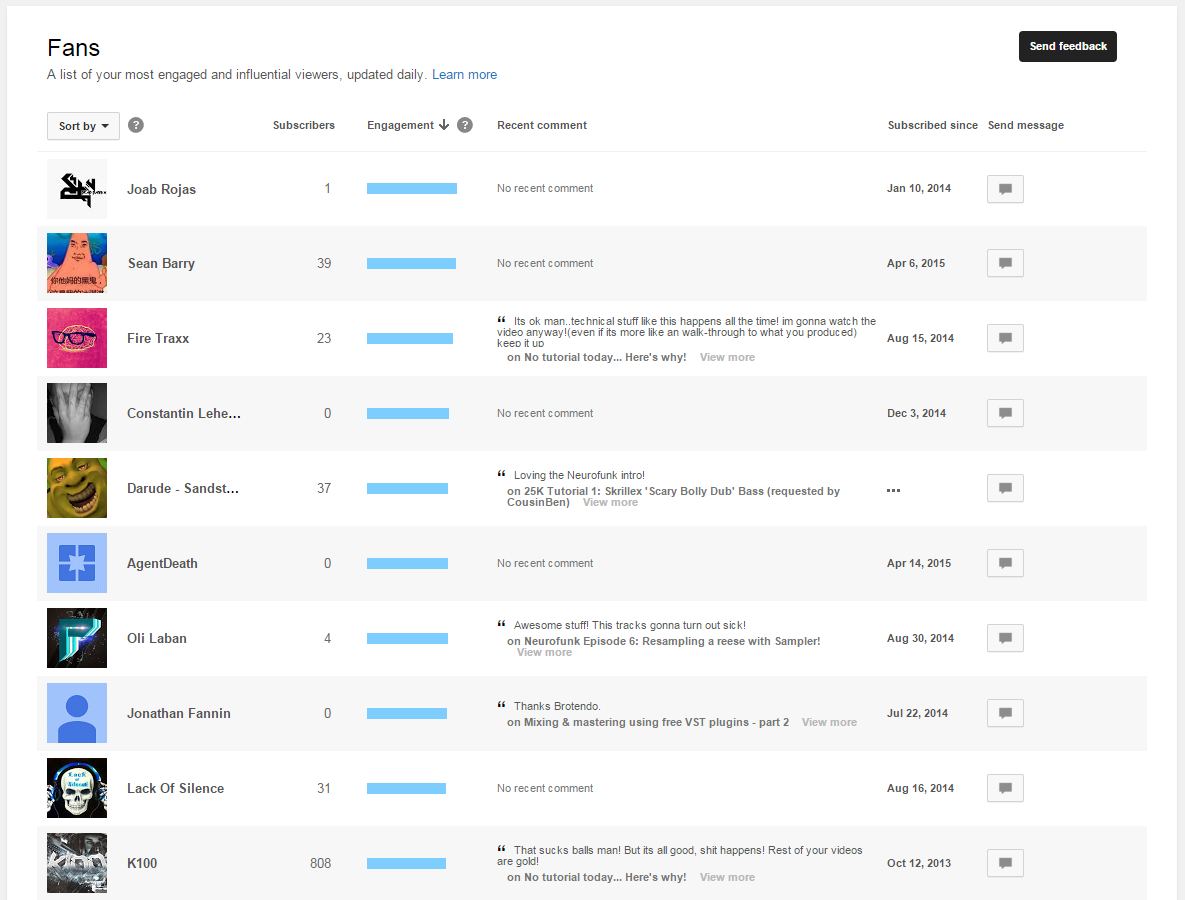This screenshot has height=900, width=1185.
Task: Open 'Neurofunk Episode 6' video link
Action: coord(672,641)
